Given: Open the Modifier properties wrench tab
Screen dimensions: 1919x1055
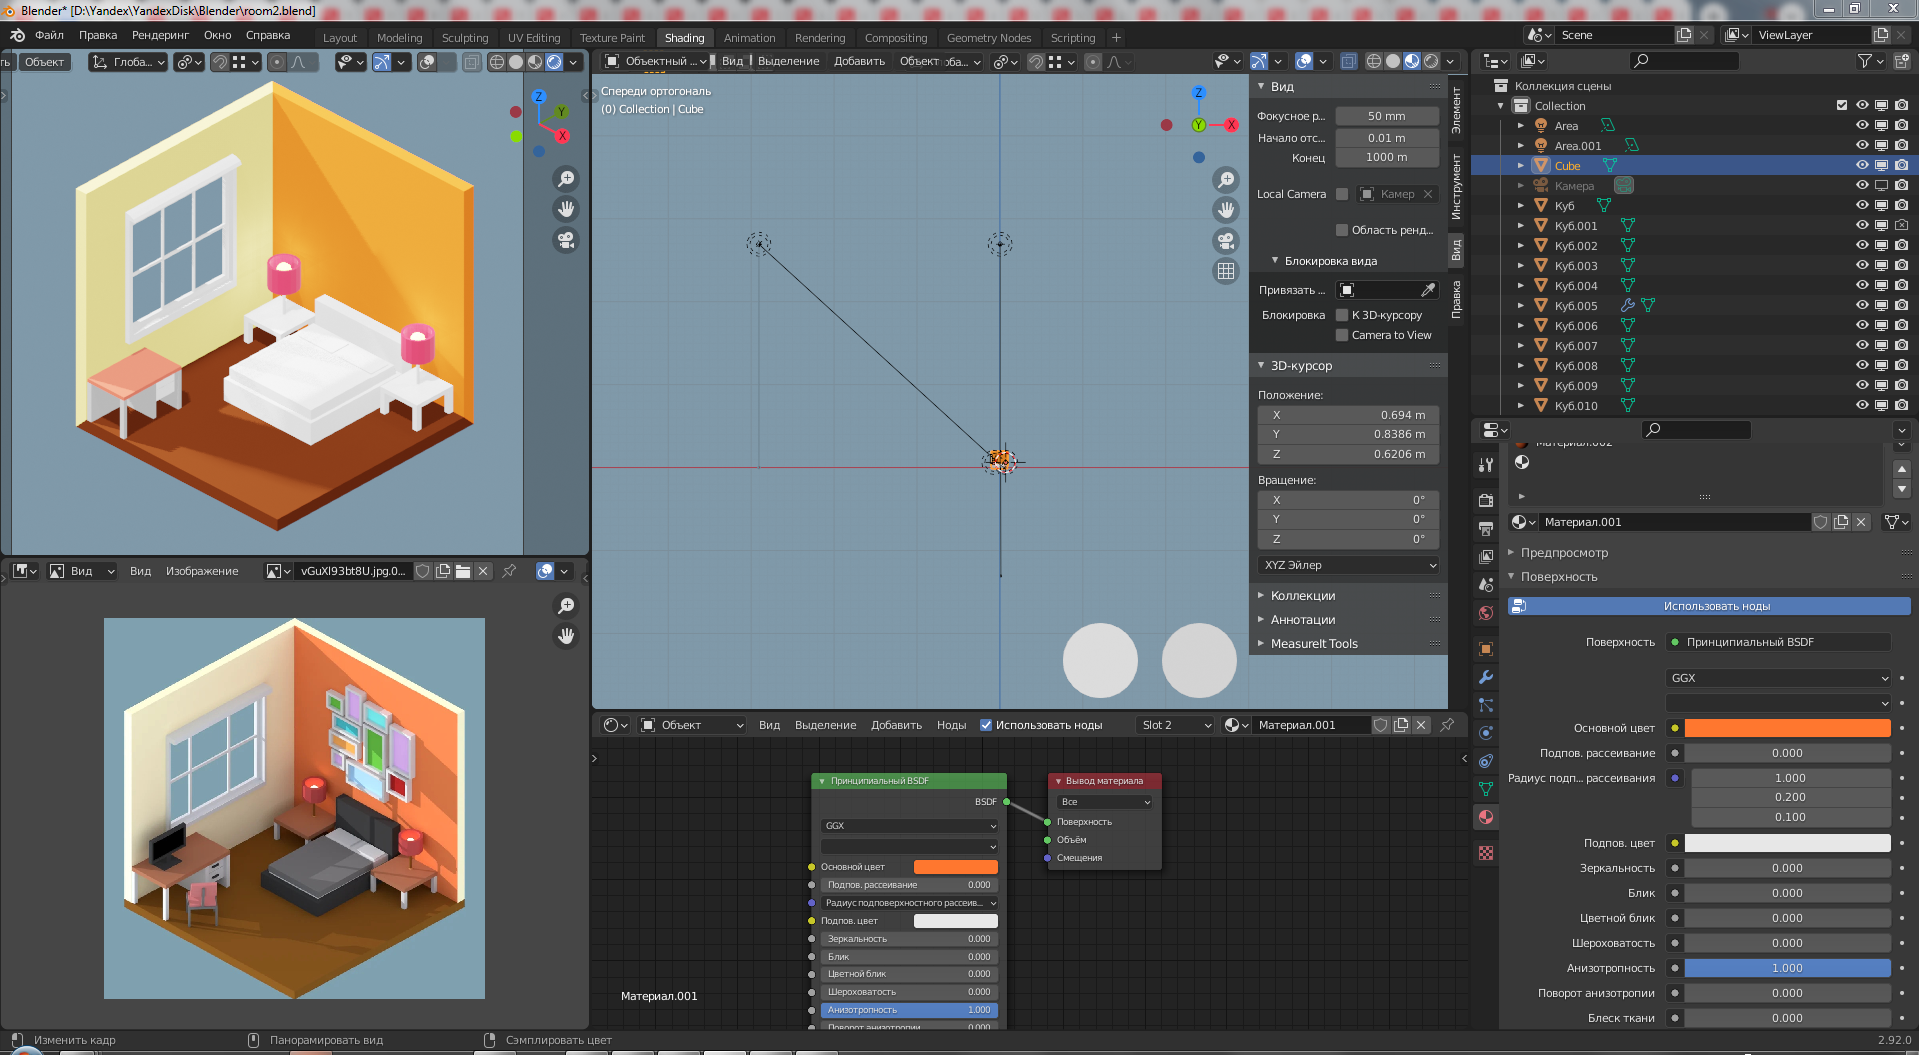Looking at the screenshot, I should [x=1486, y=677].
